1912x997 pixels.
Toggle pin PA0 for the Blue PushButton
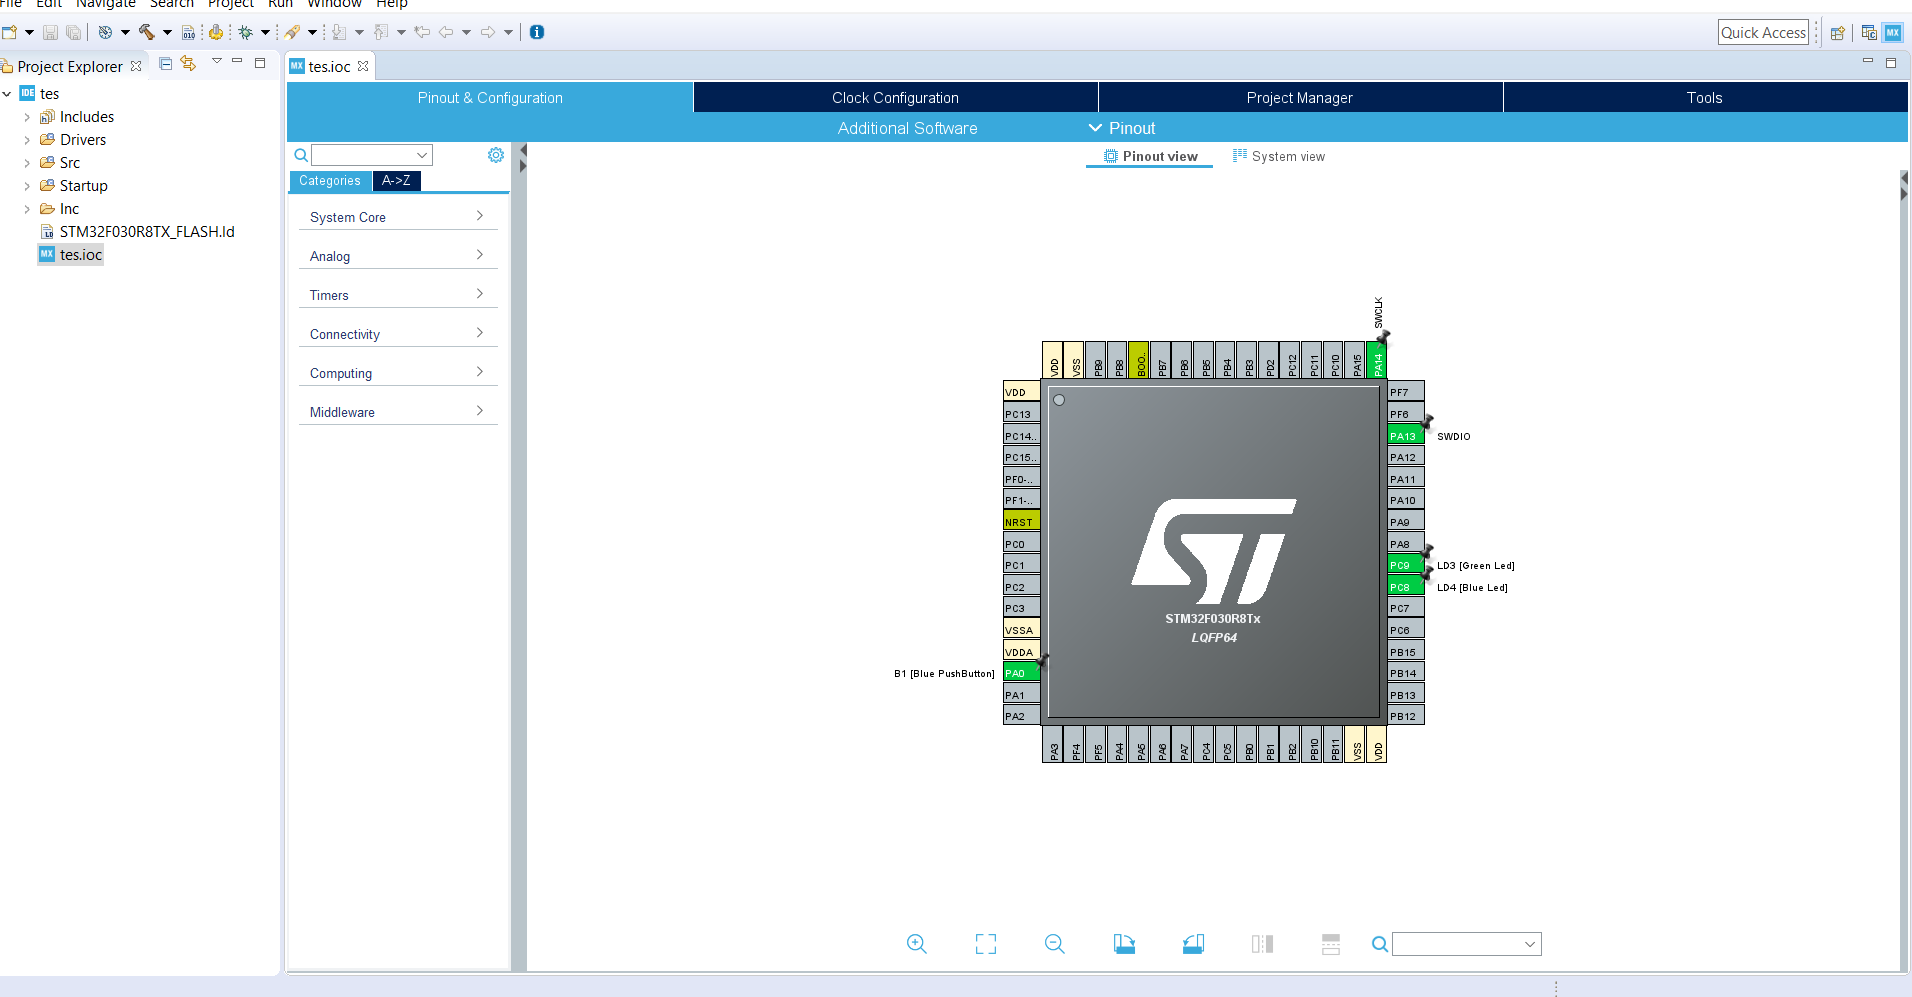1020,672
